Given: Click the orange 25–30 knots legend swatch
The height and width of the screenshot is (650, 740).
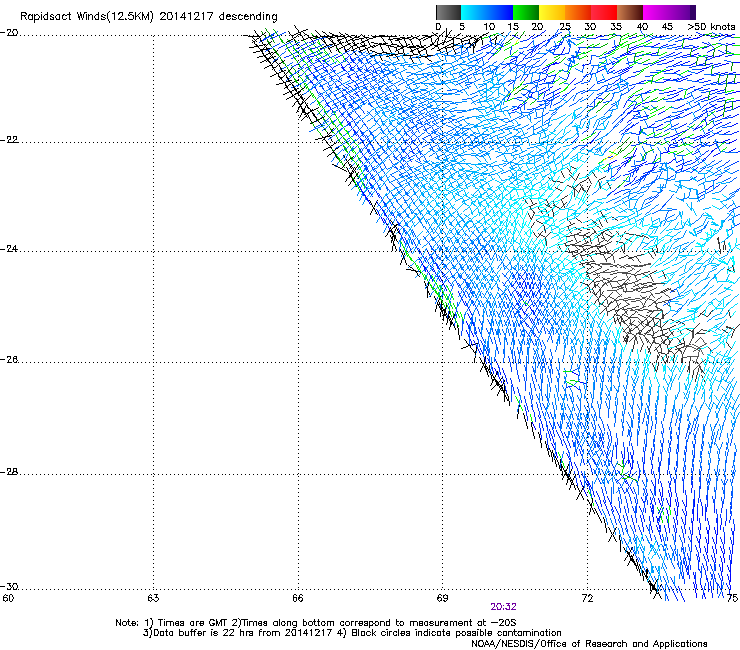Looking at the screenshot, I should click(578, 12).
